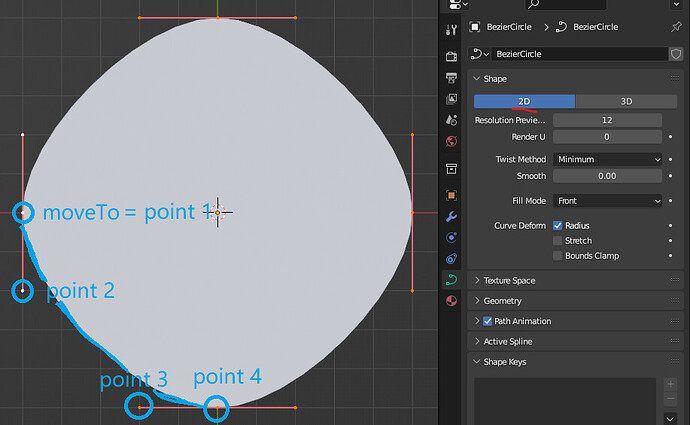Animate the Radius property dot
The width and height of the screenshot is (690, 425).
tap(670, 226)
